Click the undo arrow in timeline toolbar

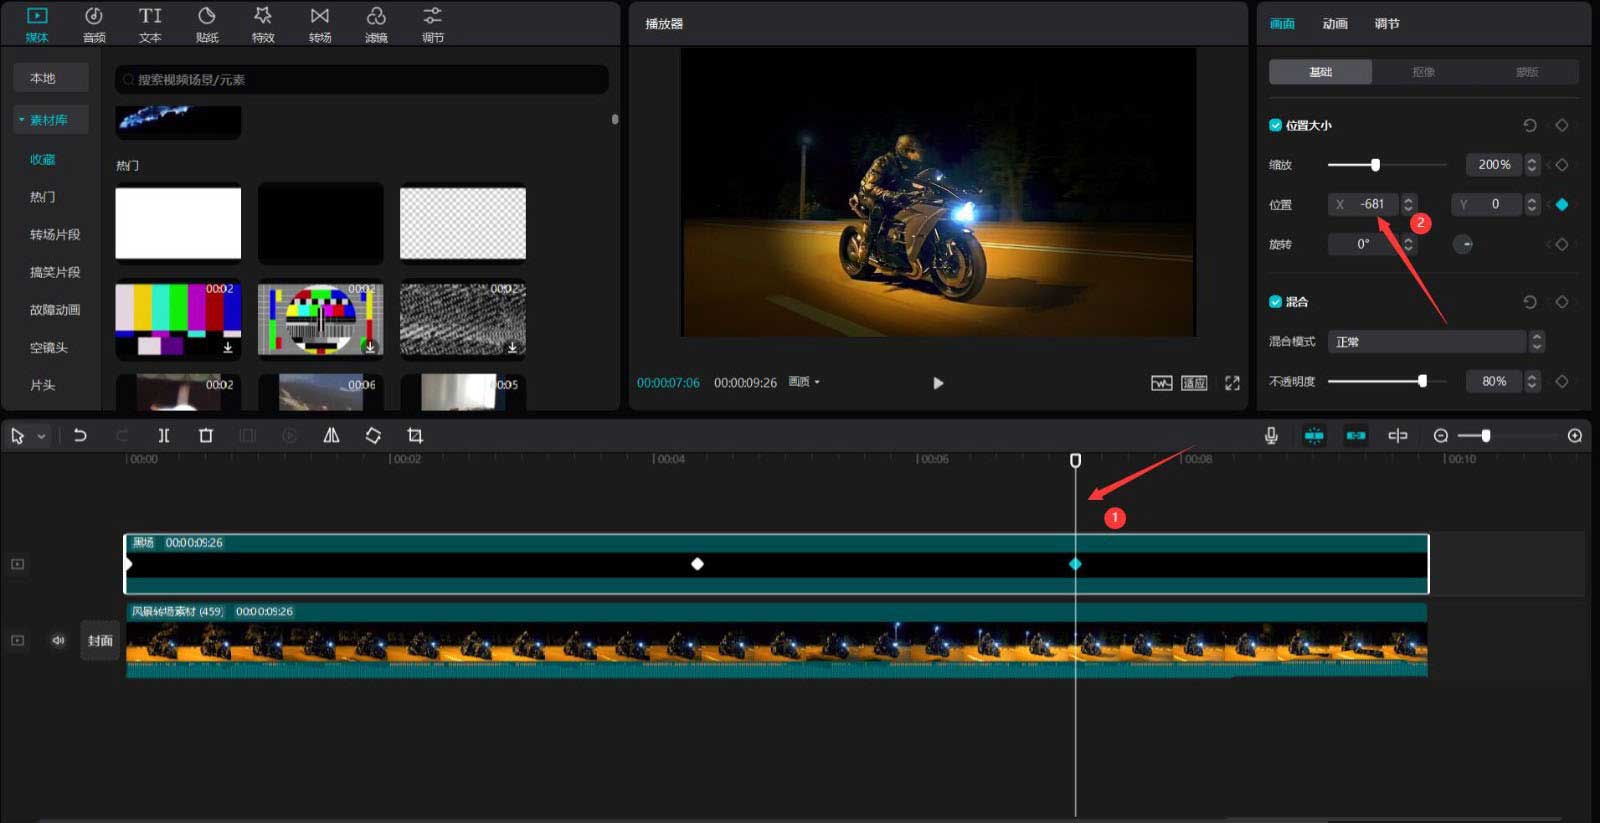coord(80,436)
